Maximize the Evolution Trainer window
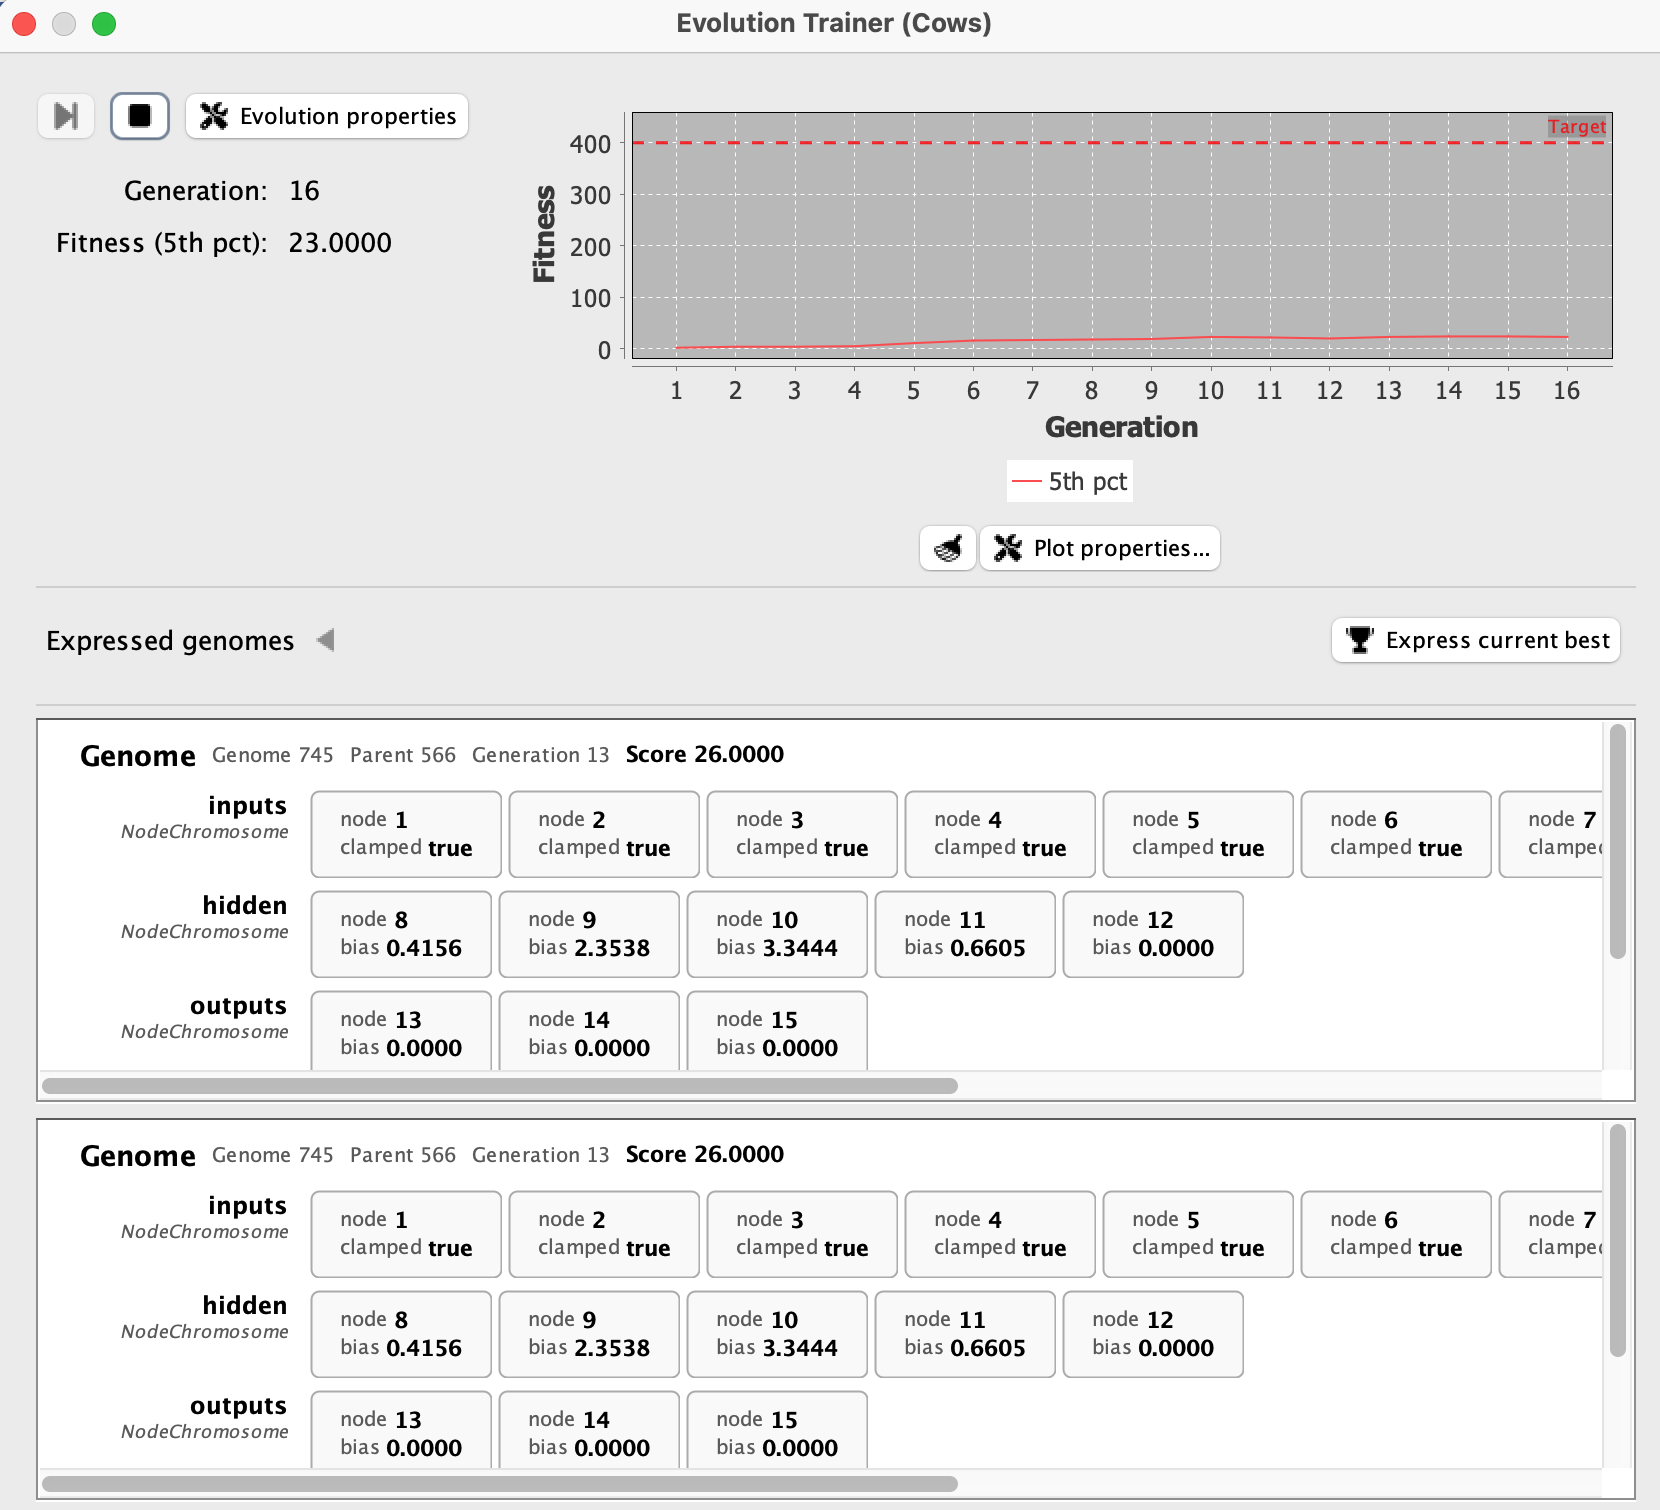The width and height of the screenshot is (1660, 1510). click(104, 24)
